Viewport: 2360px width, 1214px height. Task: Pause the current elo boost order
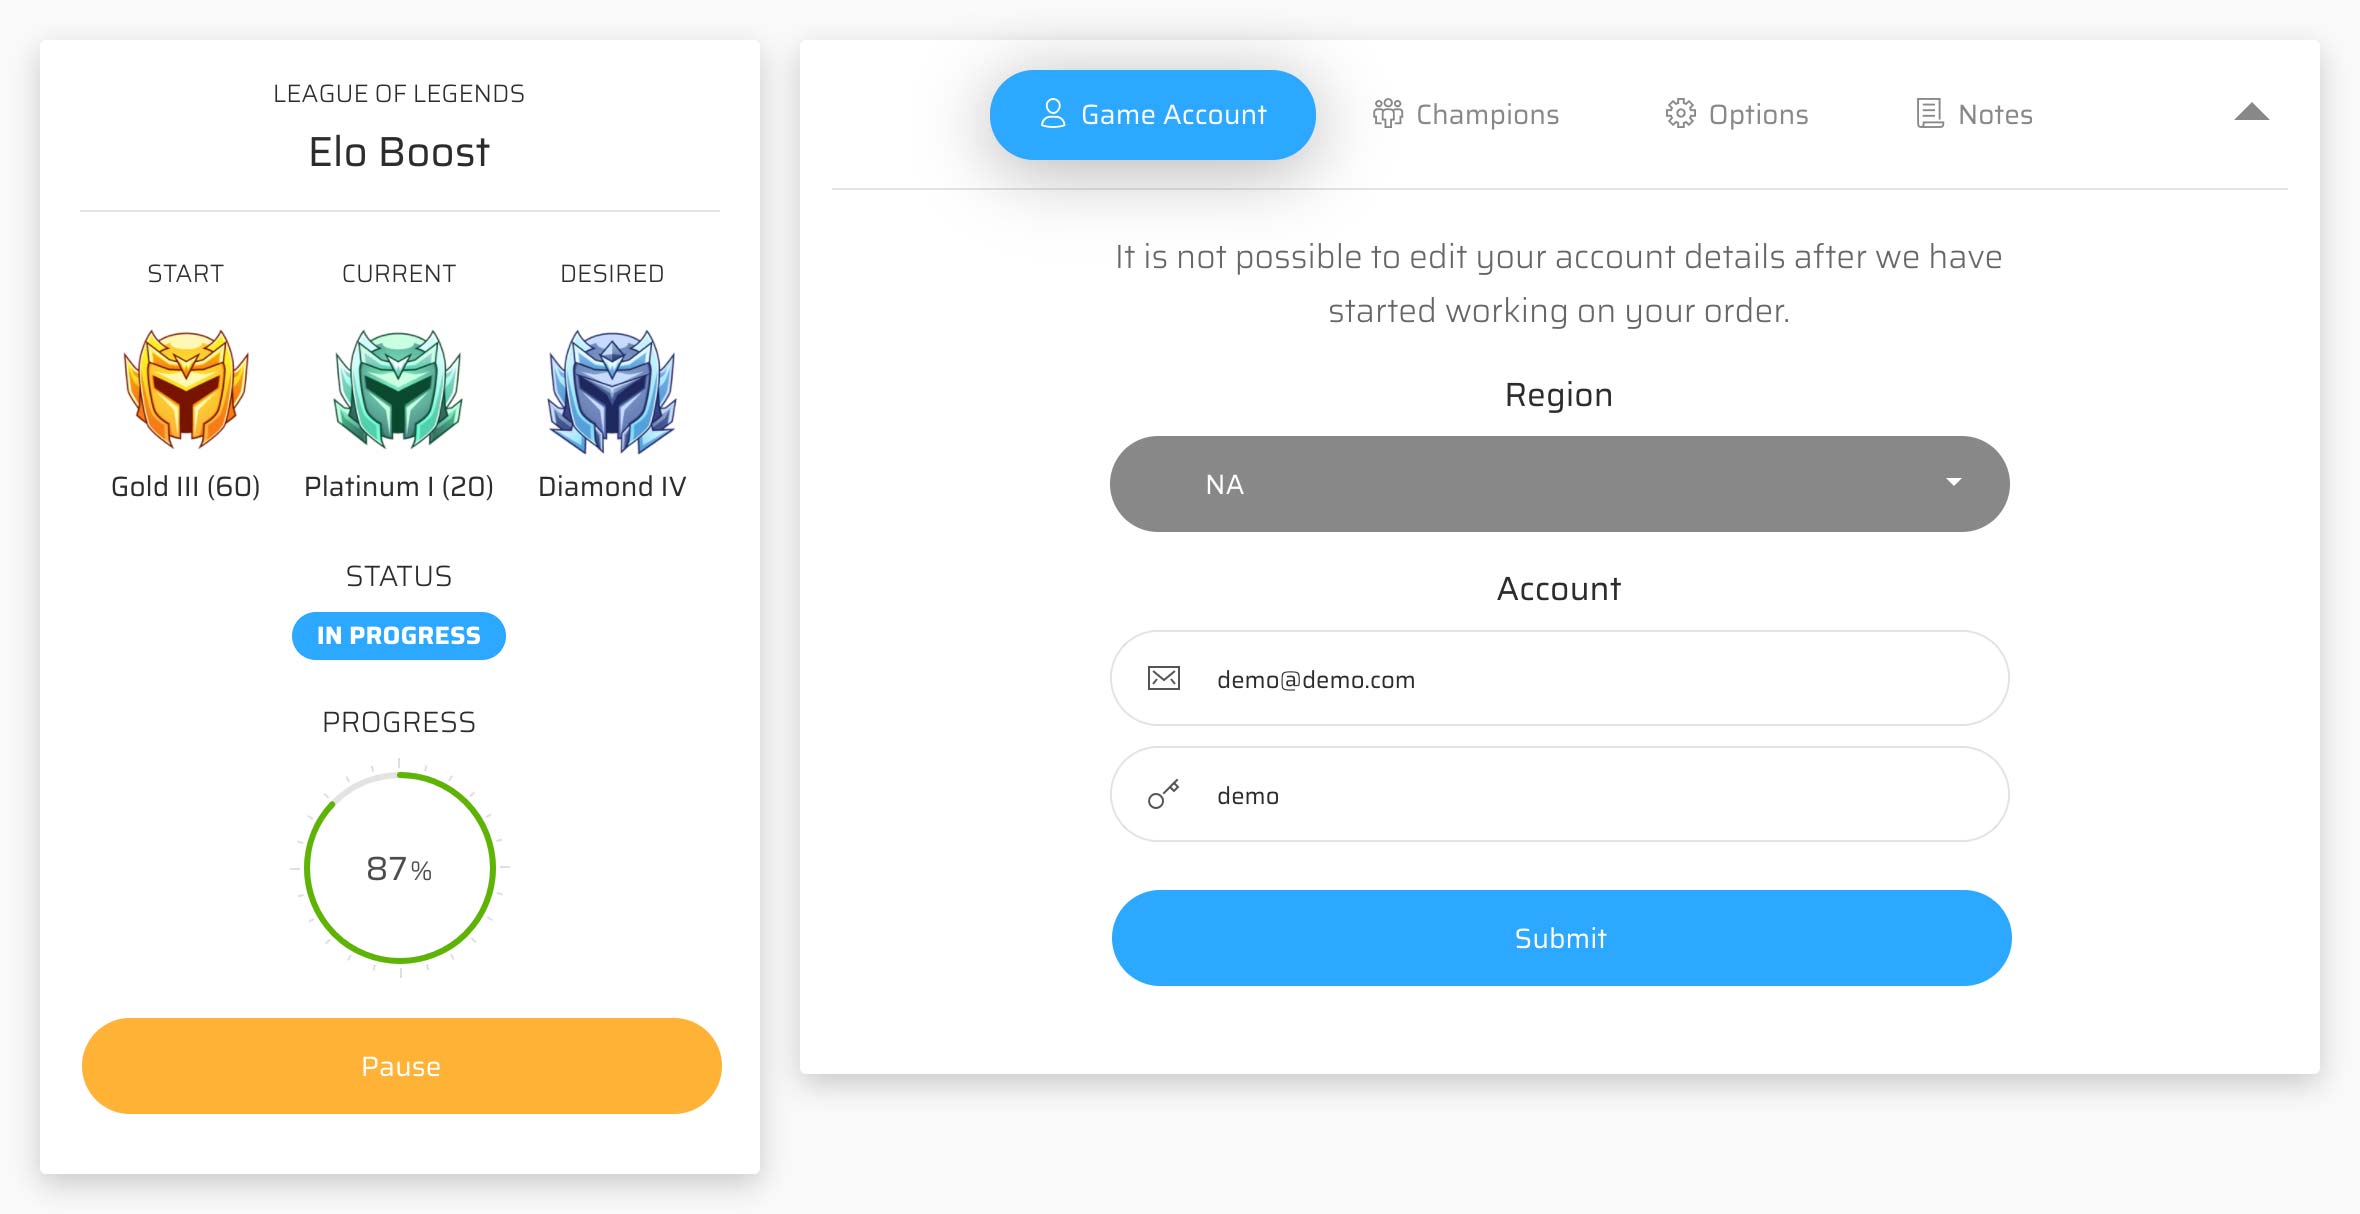(399, 1065)
